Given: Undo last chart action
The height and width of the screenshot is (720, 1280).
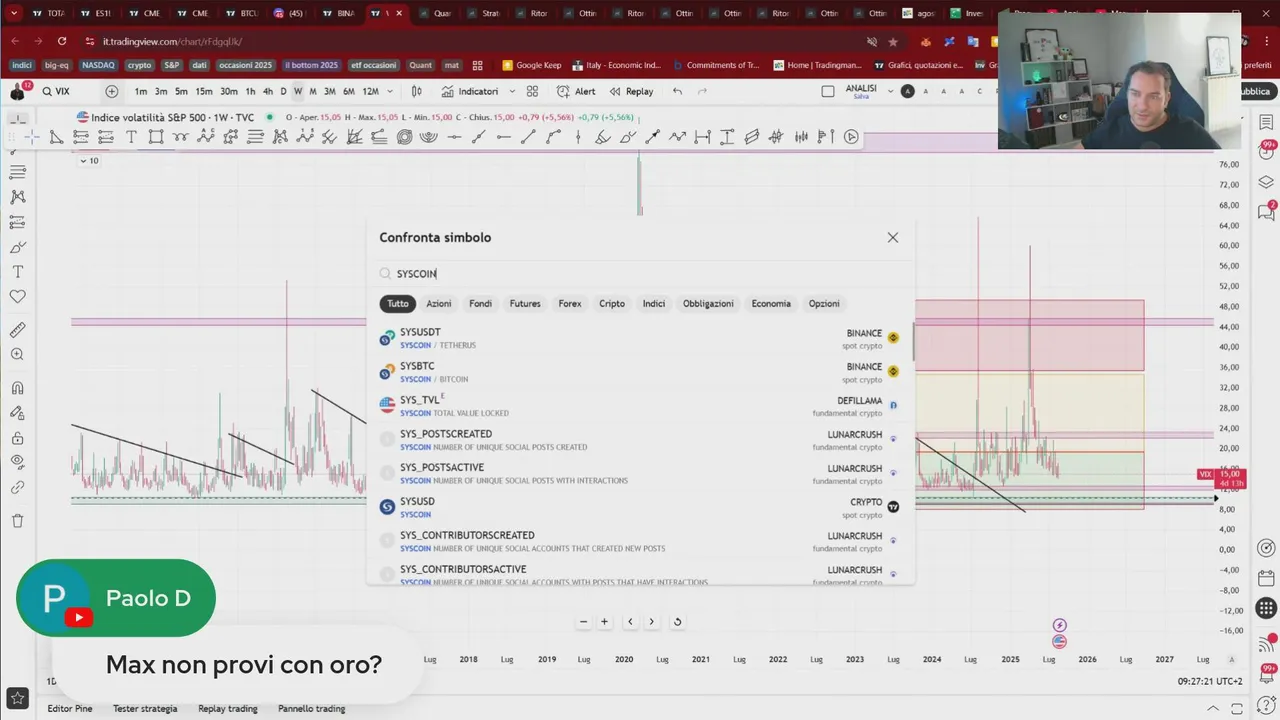Looking at the screenshot, I should [677, 91].
